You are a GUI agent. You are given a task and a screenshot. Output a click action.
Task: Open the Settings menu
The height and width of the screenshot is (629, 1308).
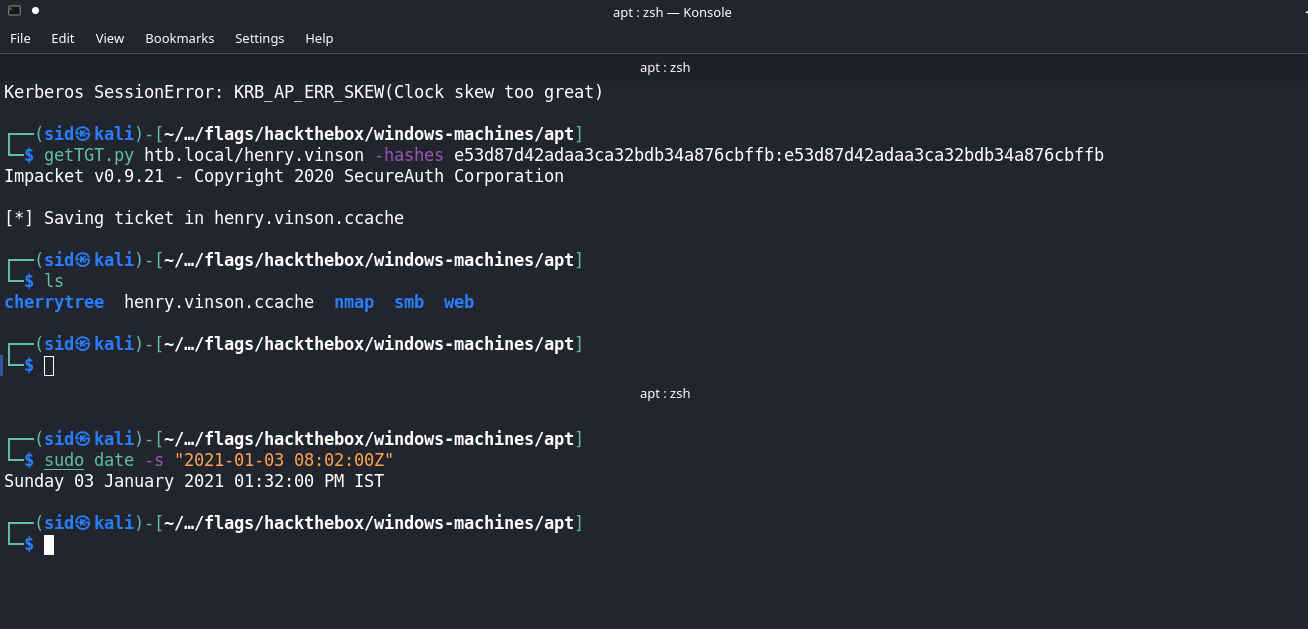point(260,38)
